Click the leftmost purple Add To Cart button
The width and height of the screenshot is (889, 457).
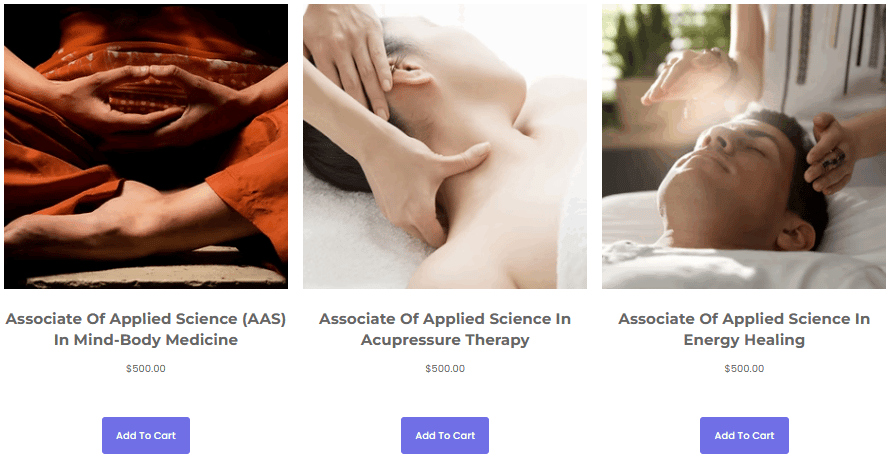point(146,435)
